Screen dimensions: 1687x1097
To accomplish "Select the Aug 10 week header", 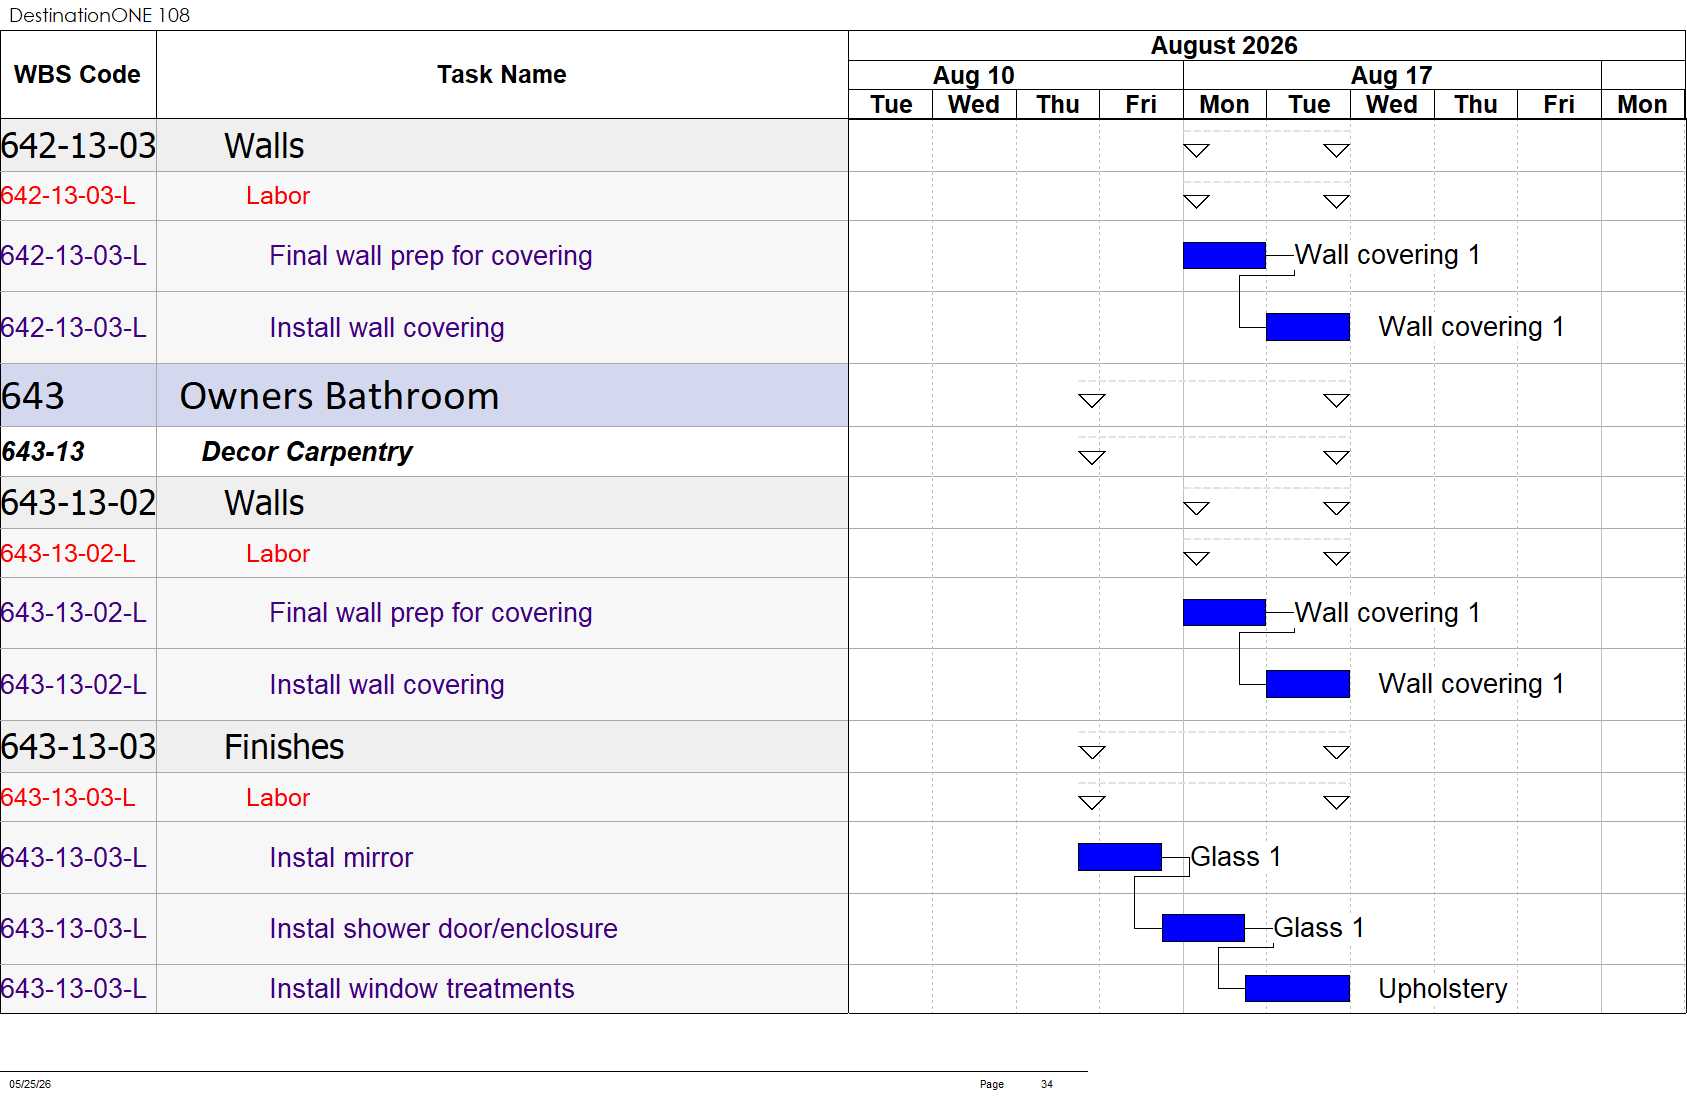I will (973, 76).
